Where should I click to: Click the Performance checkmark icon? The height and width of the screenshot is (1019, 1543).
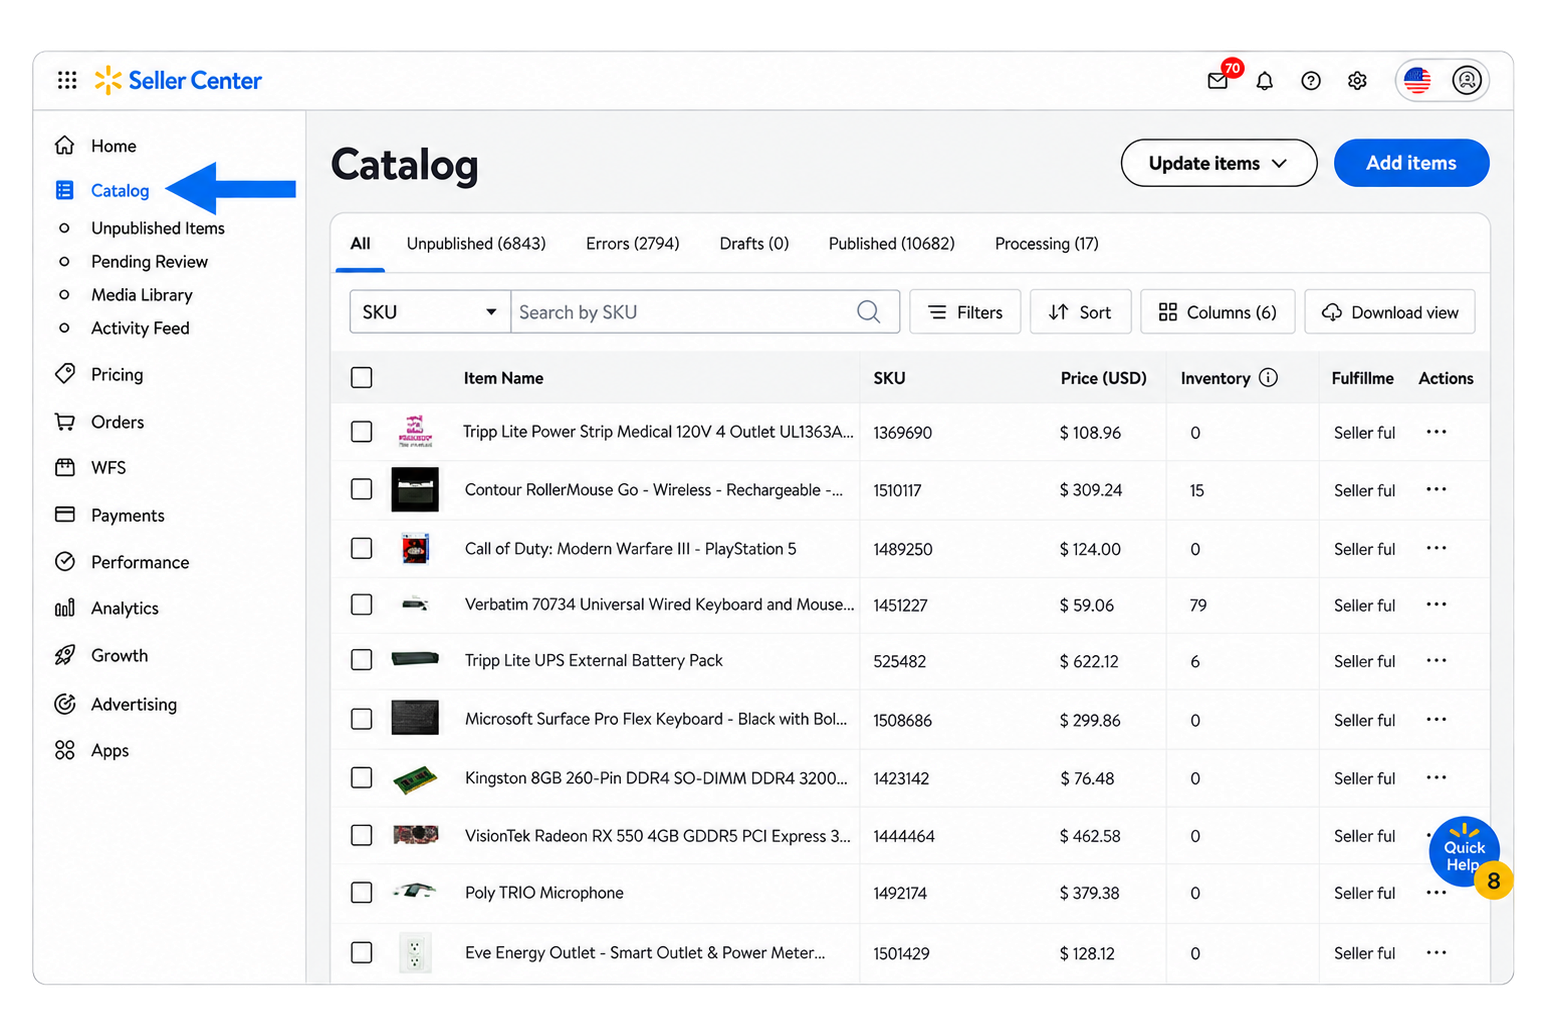(65, 562)
